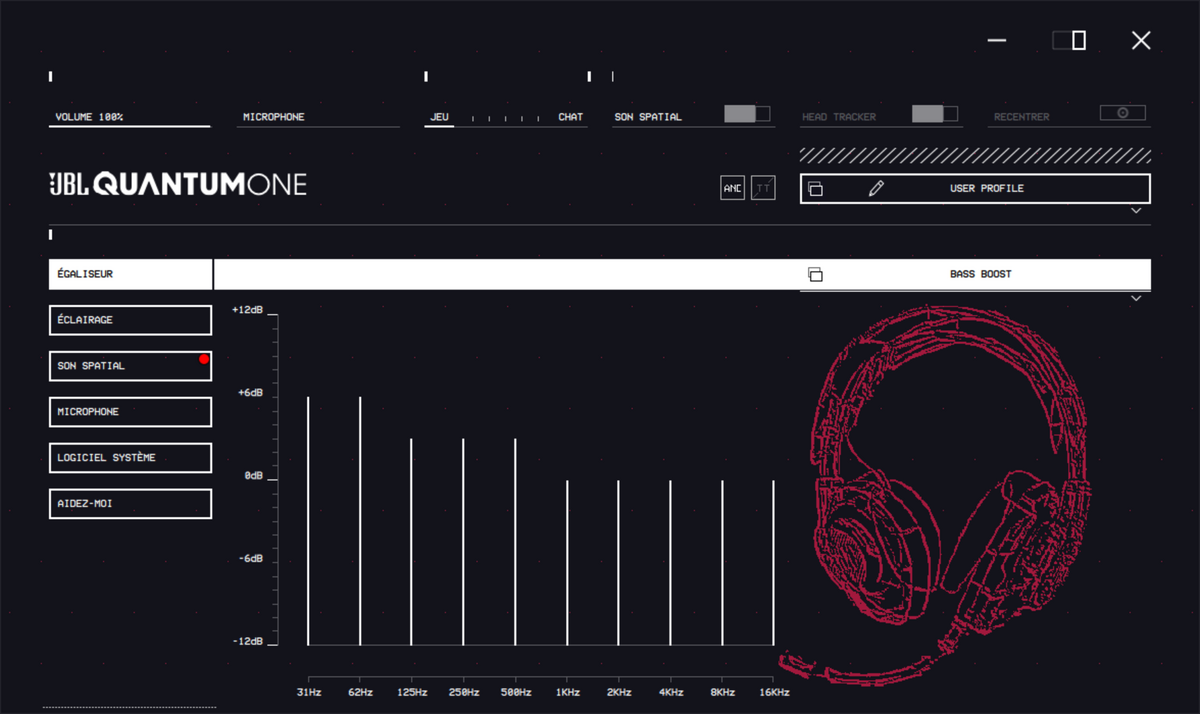This screenshot has height=714, width=1200.
Task: Click the 62Hz equalizer band bar
Action: [x=360, y=521]
